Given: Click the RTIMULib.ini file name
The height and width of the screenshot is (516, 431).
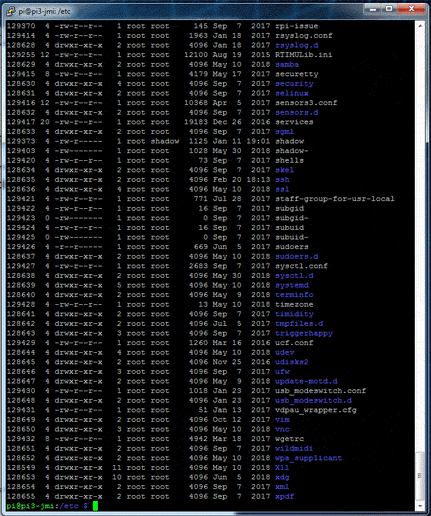Looking at the screenshot, I should pos(304,55).
